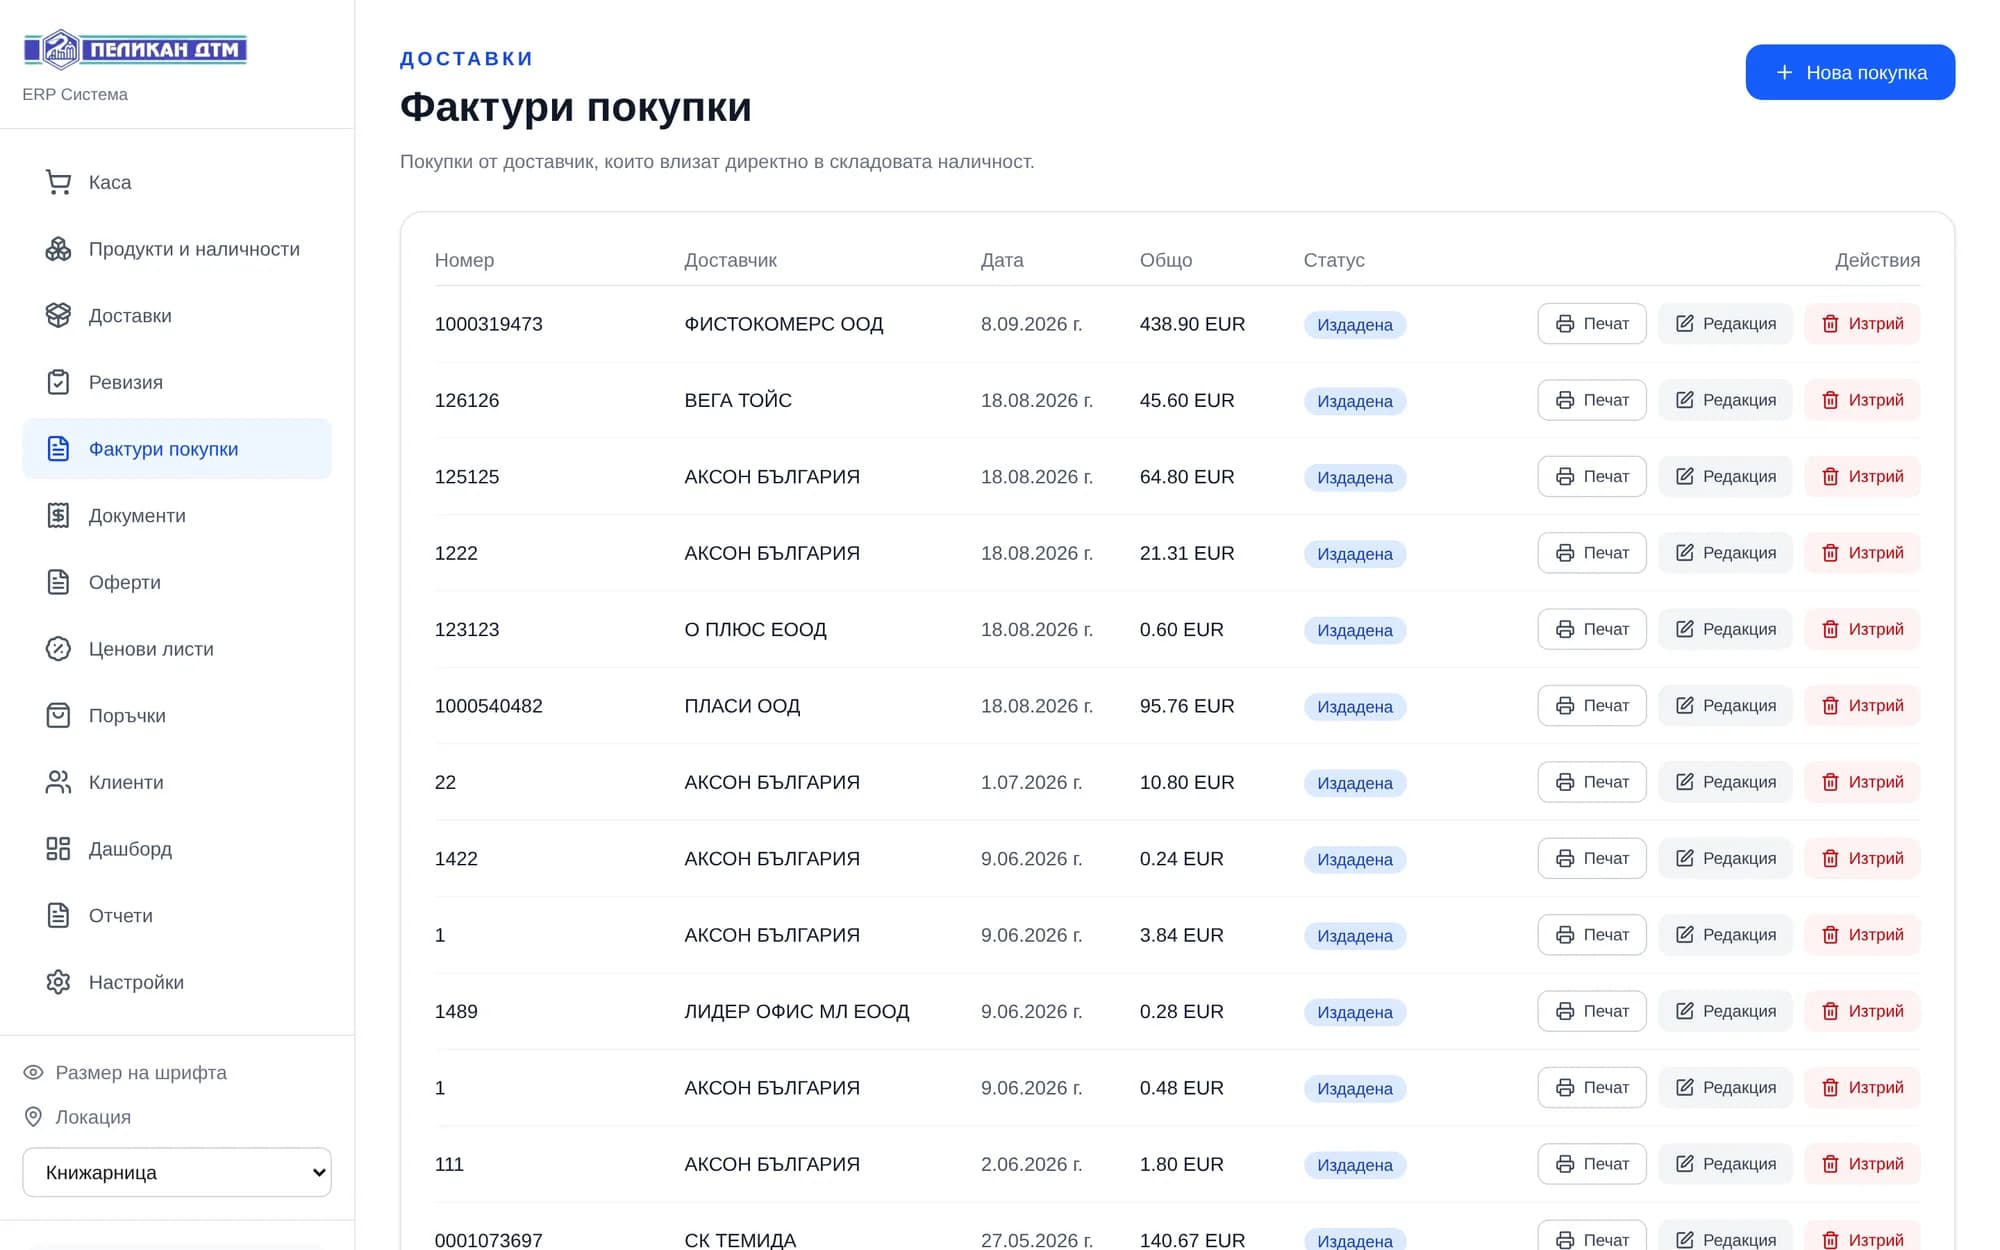The height and width of the screenshot is (1250, 2000).
Task: Click the Ценови листи percent badge icon
Action: [x=58, y=649]
